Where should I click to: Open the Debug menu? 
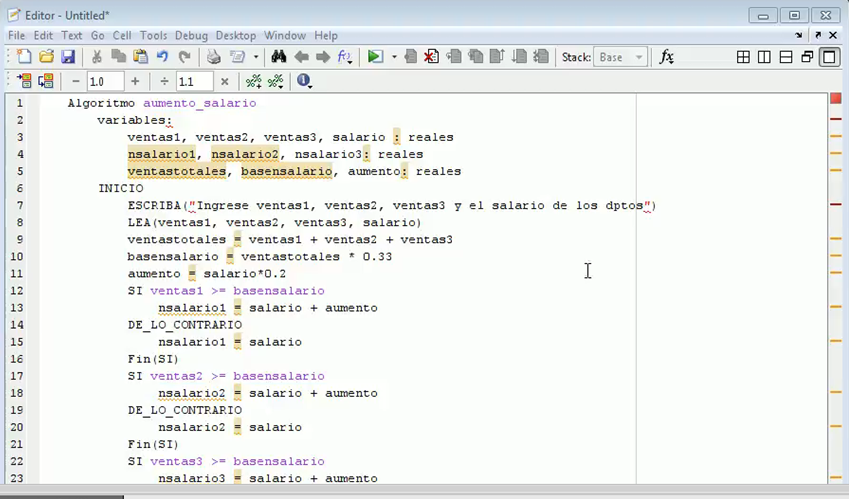pos(191,35)
